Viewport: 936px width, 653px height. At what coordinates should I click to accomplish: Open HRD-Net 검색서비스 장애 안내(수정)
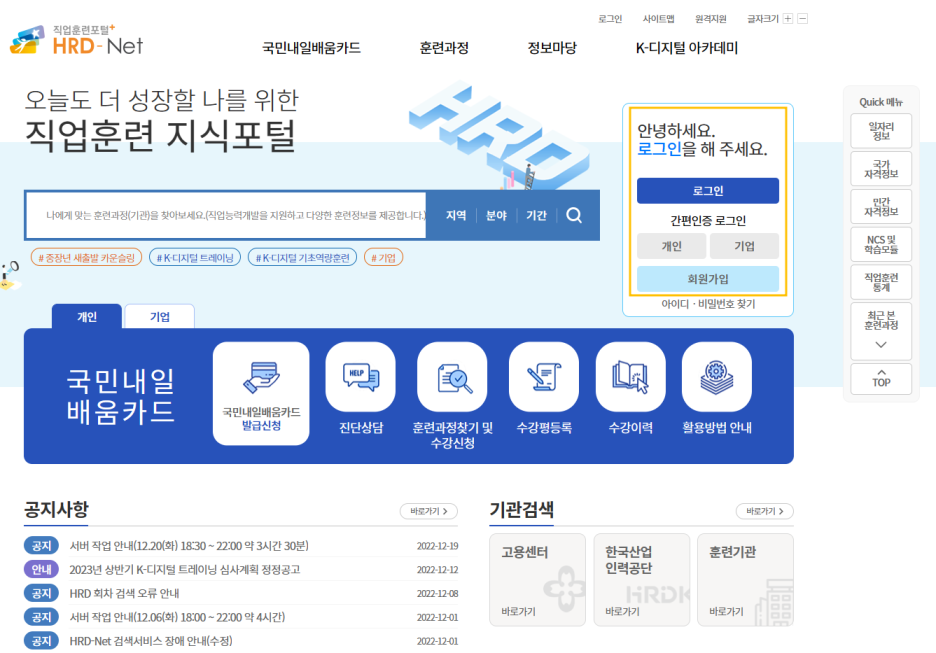151,641
